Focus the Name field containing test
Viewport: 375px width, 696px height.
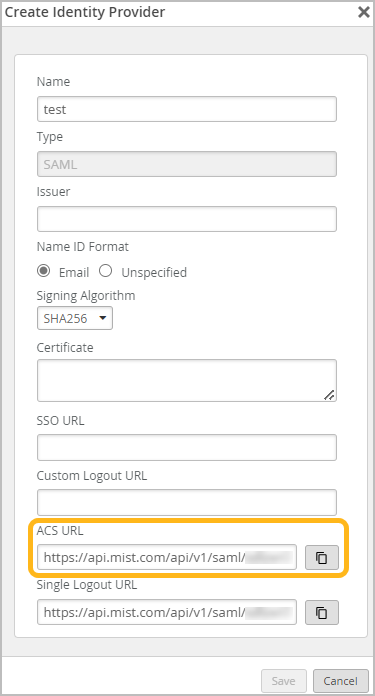(187, 109)
